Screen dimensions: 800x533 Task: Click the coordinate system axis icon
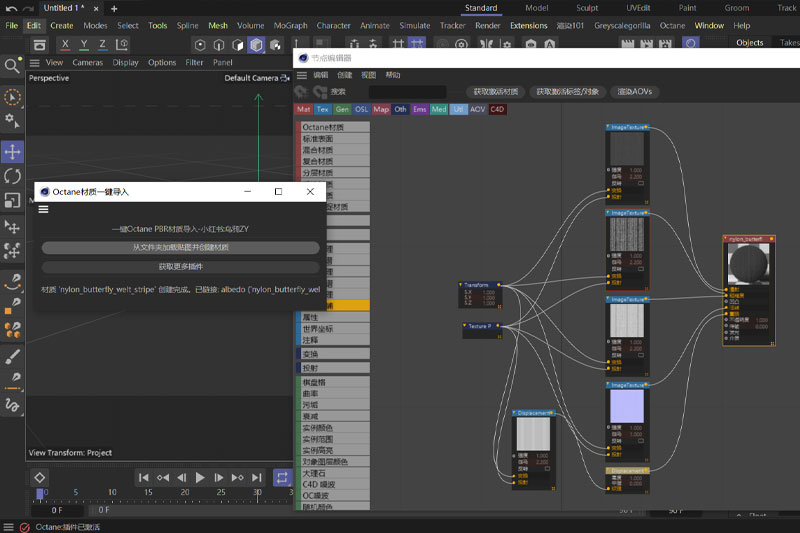pos(121,44)
